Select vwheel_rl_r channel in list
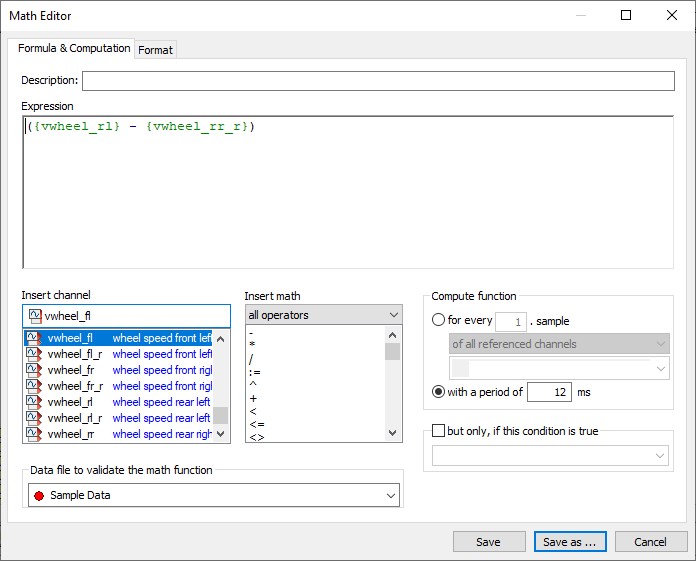This screenshot has height=561, width=696. [119, 418]
